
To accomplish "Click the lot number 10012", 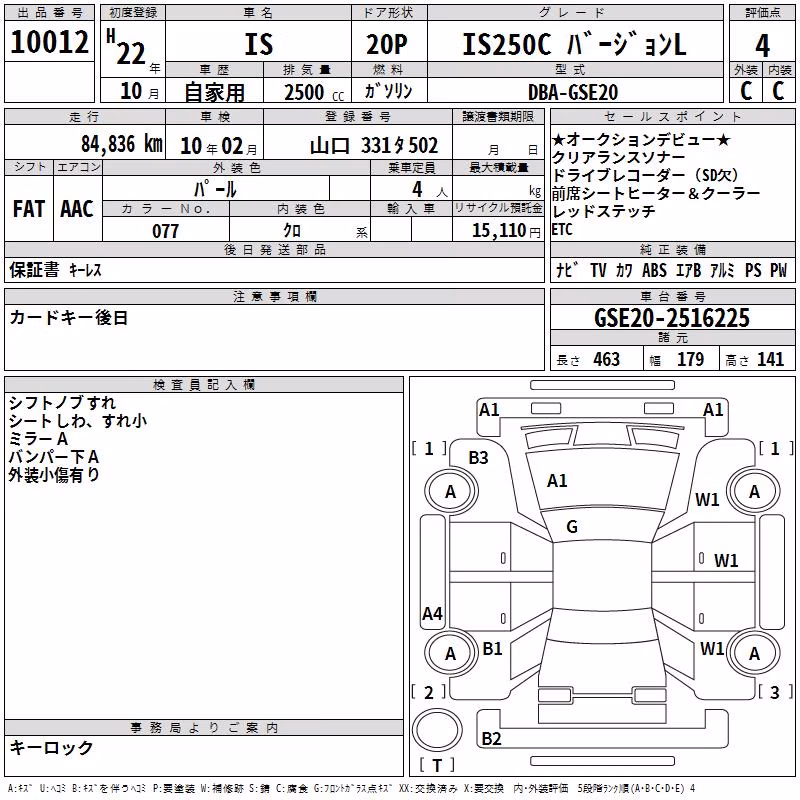I will click(x=49, y=42).
